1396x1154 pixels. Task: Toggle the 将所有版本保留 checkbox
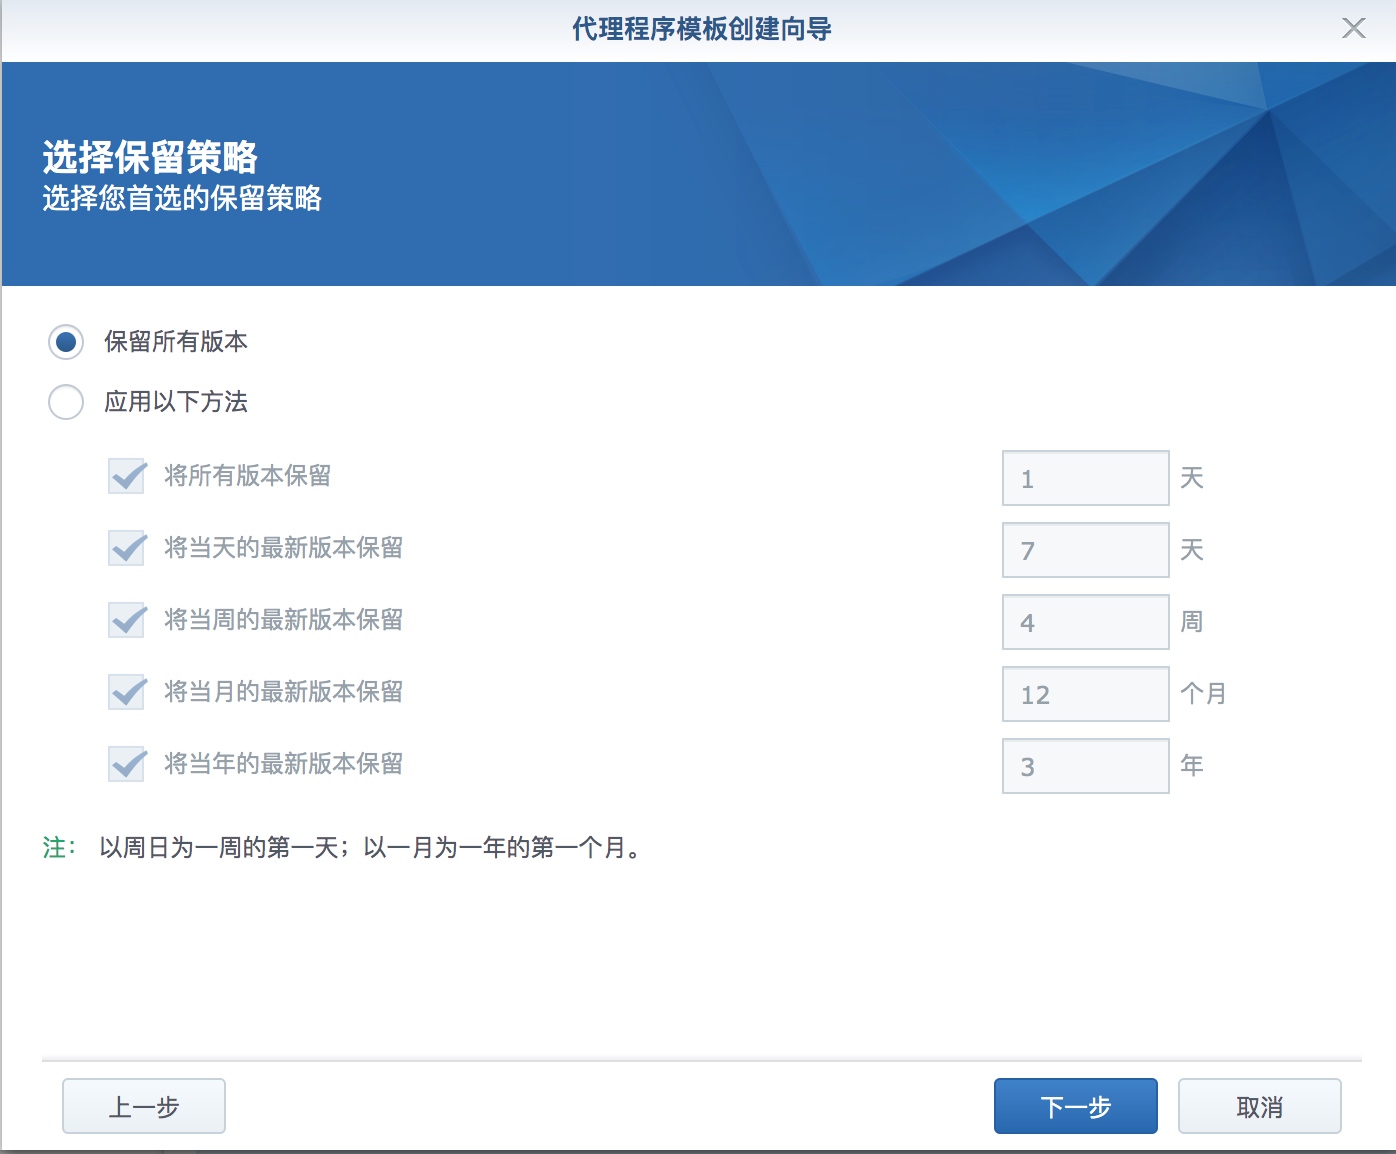click(128, 476)
